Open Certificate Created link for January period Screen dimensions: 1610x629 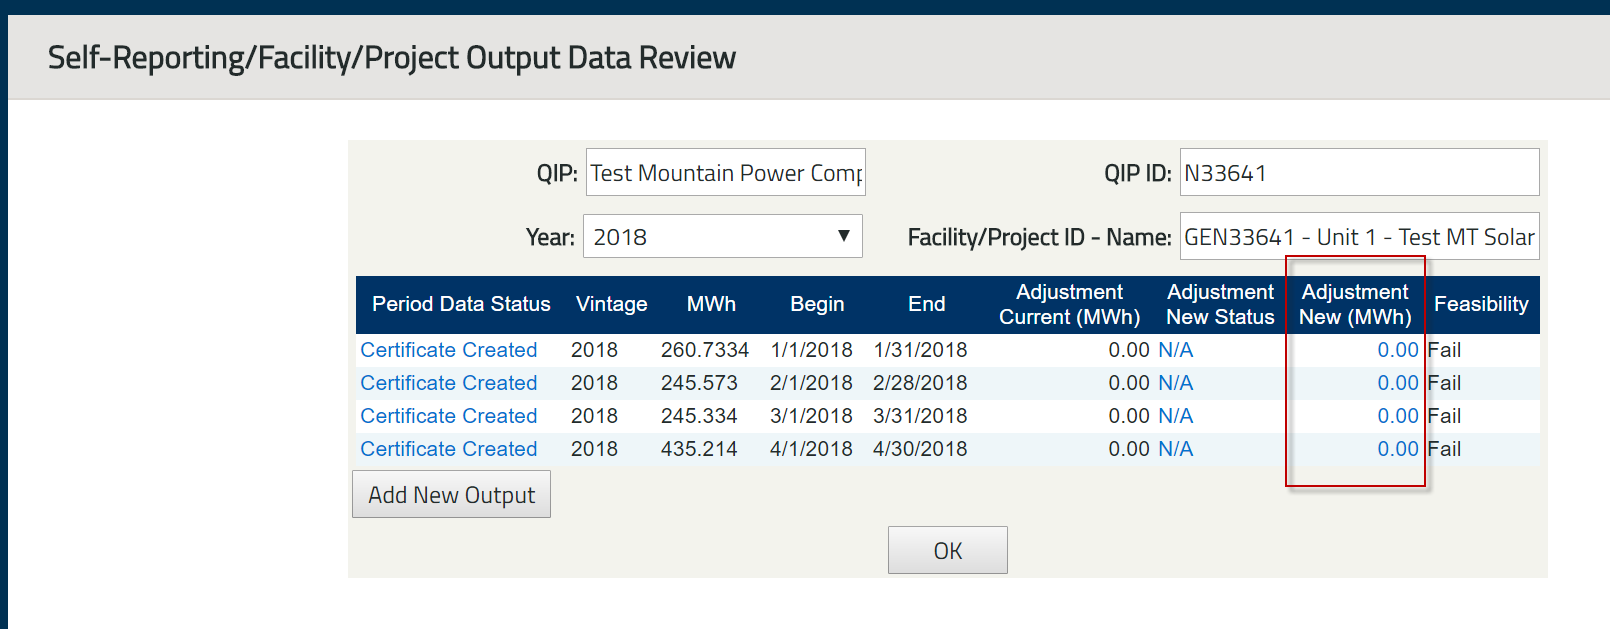point(449,350)
